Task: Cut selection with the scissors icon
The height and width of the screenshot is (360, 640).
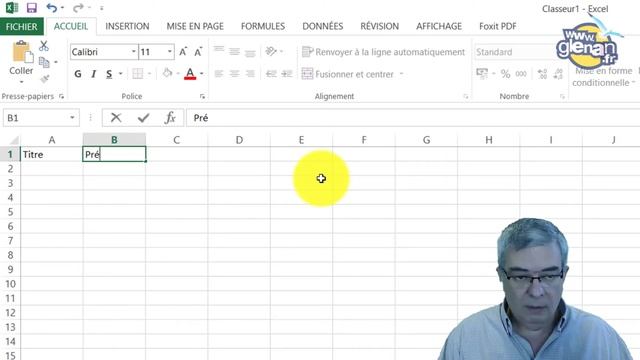Action: point(44,46)
